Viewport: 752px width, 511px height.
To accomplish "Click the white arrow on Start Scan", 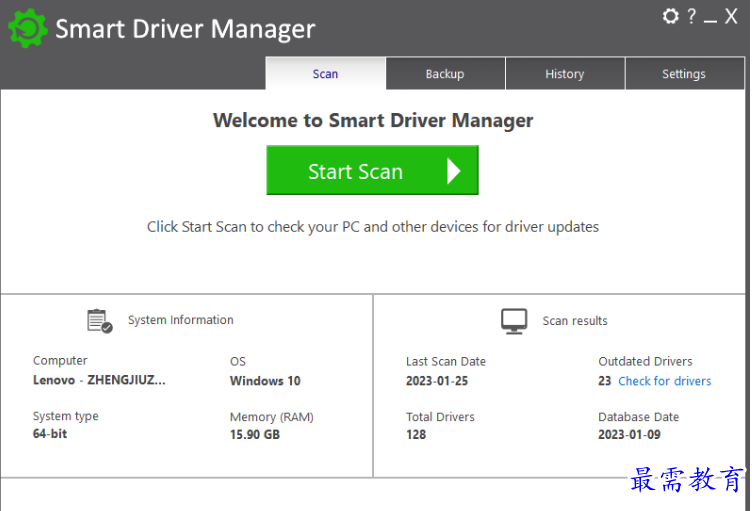I will 454,171.
